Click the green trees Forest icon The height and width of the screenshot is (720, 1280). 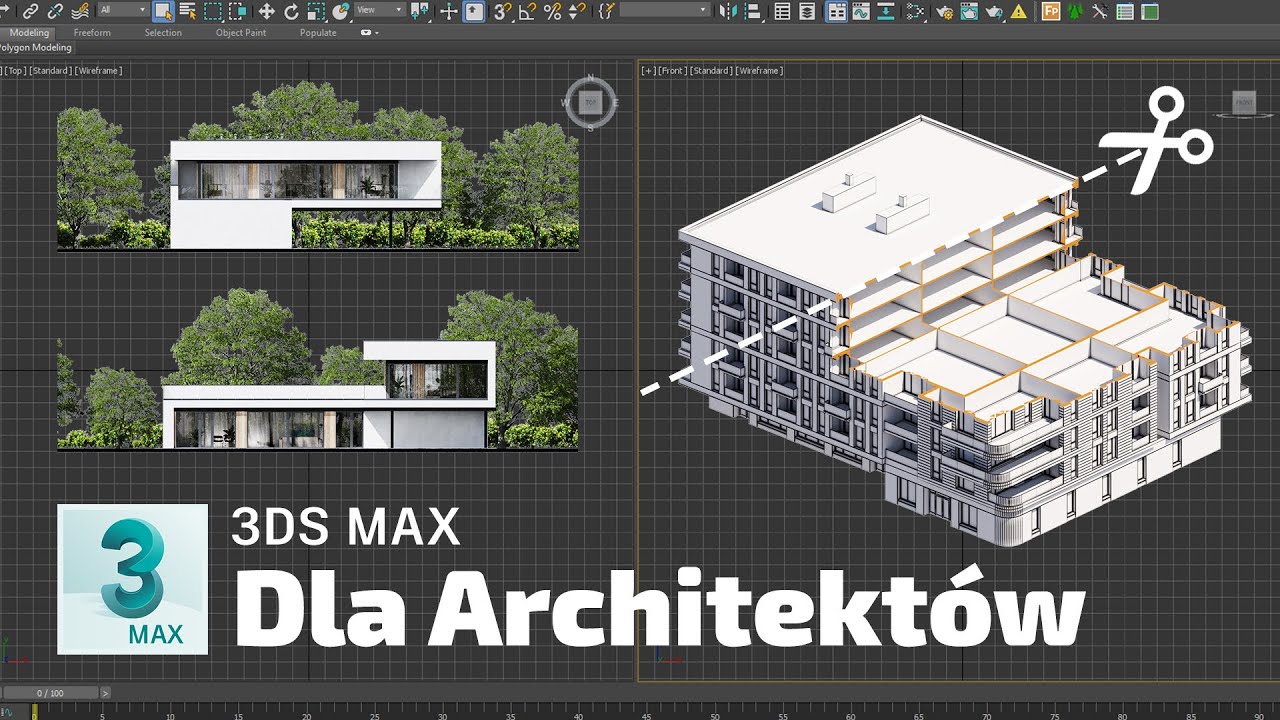tap(1075, 11)
